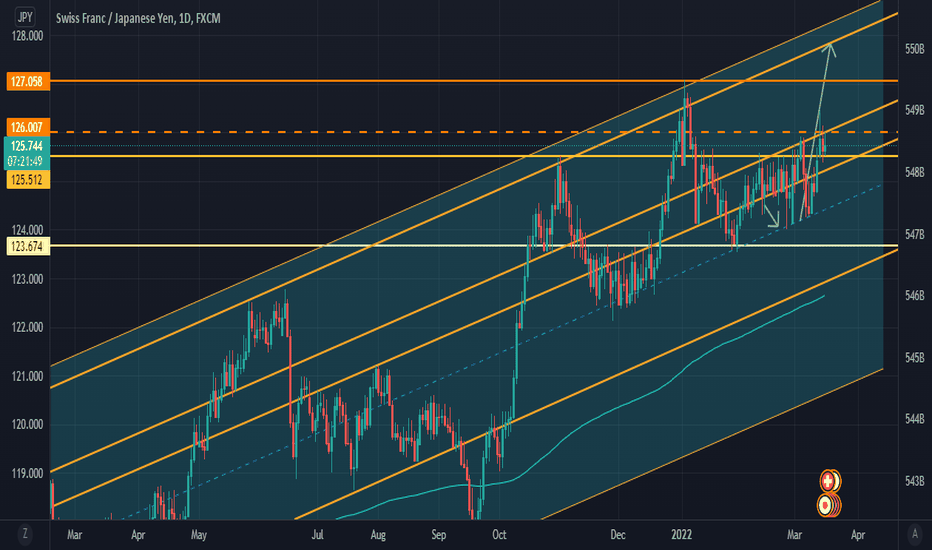Image resolution: width=932 pixels, height=550 pixels.
Task: Click the 548B right-axis value
Action: 914,172
